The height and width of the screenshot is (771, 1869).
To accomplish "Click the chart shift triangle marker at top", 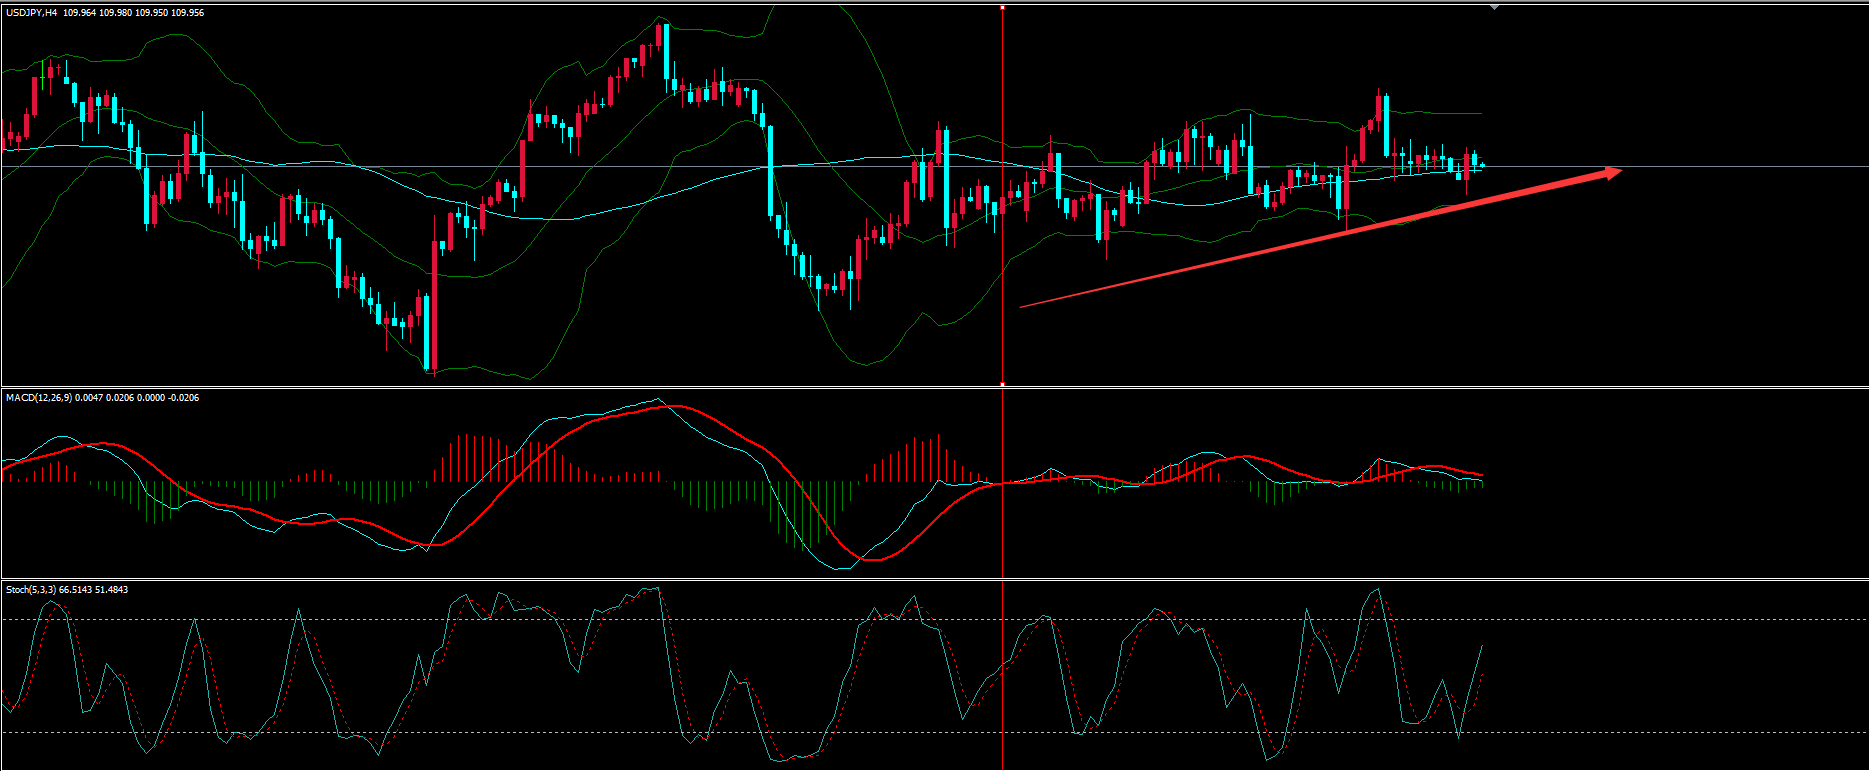I will click(x=1494, y=7).
